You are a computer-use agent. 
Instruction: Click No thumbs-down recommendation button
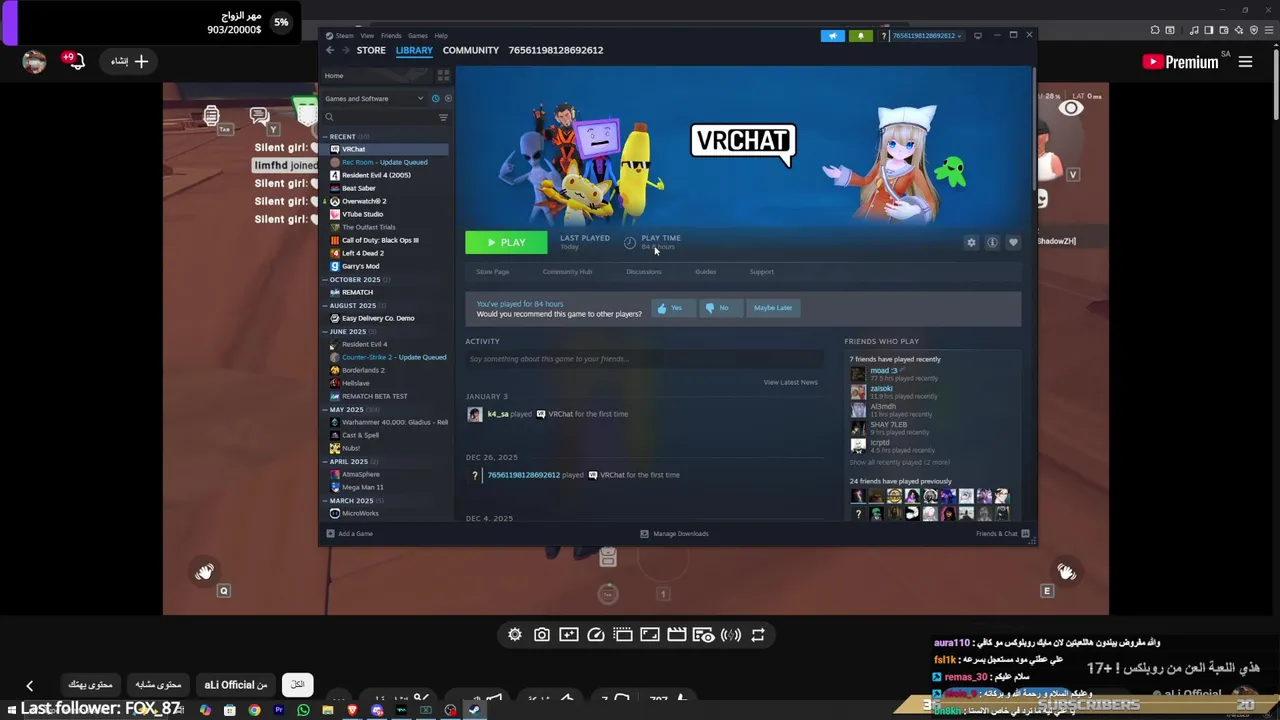(x=718, y=308)
